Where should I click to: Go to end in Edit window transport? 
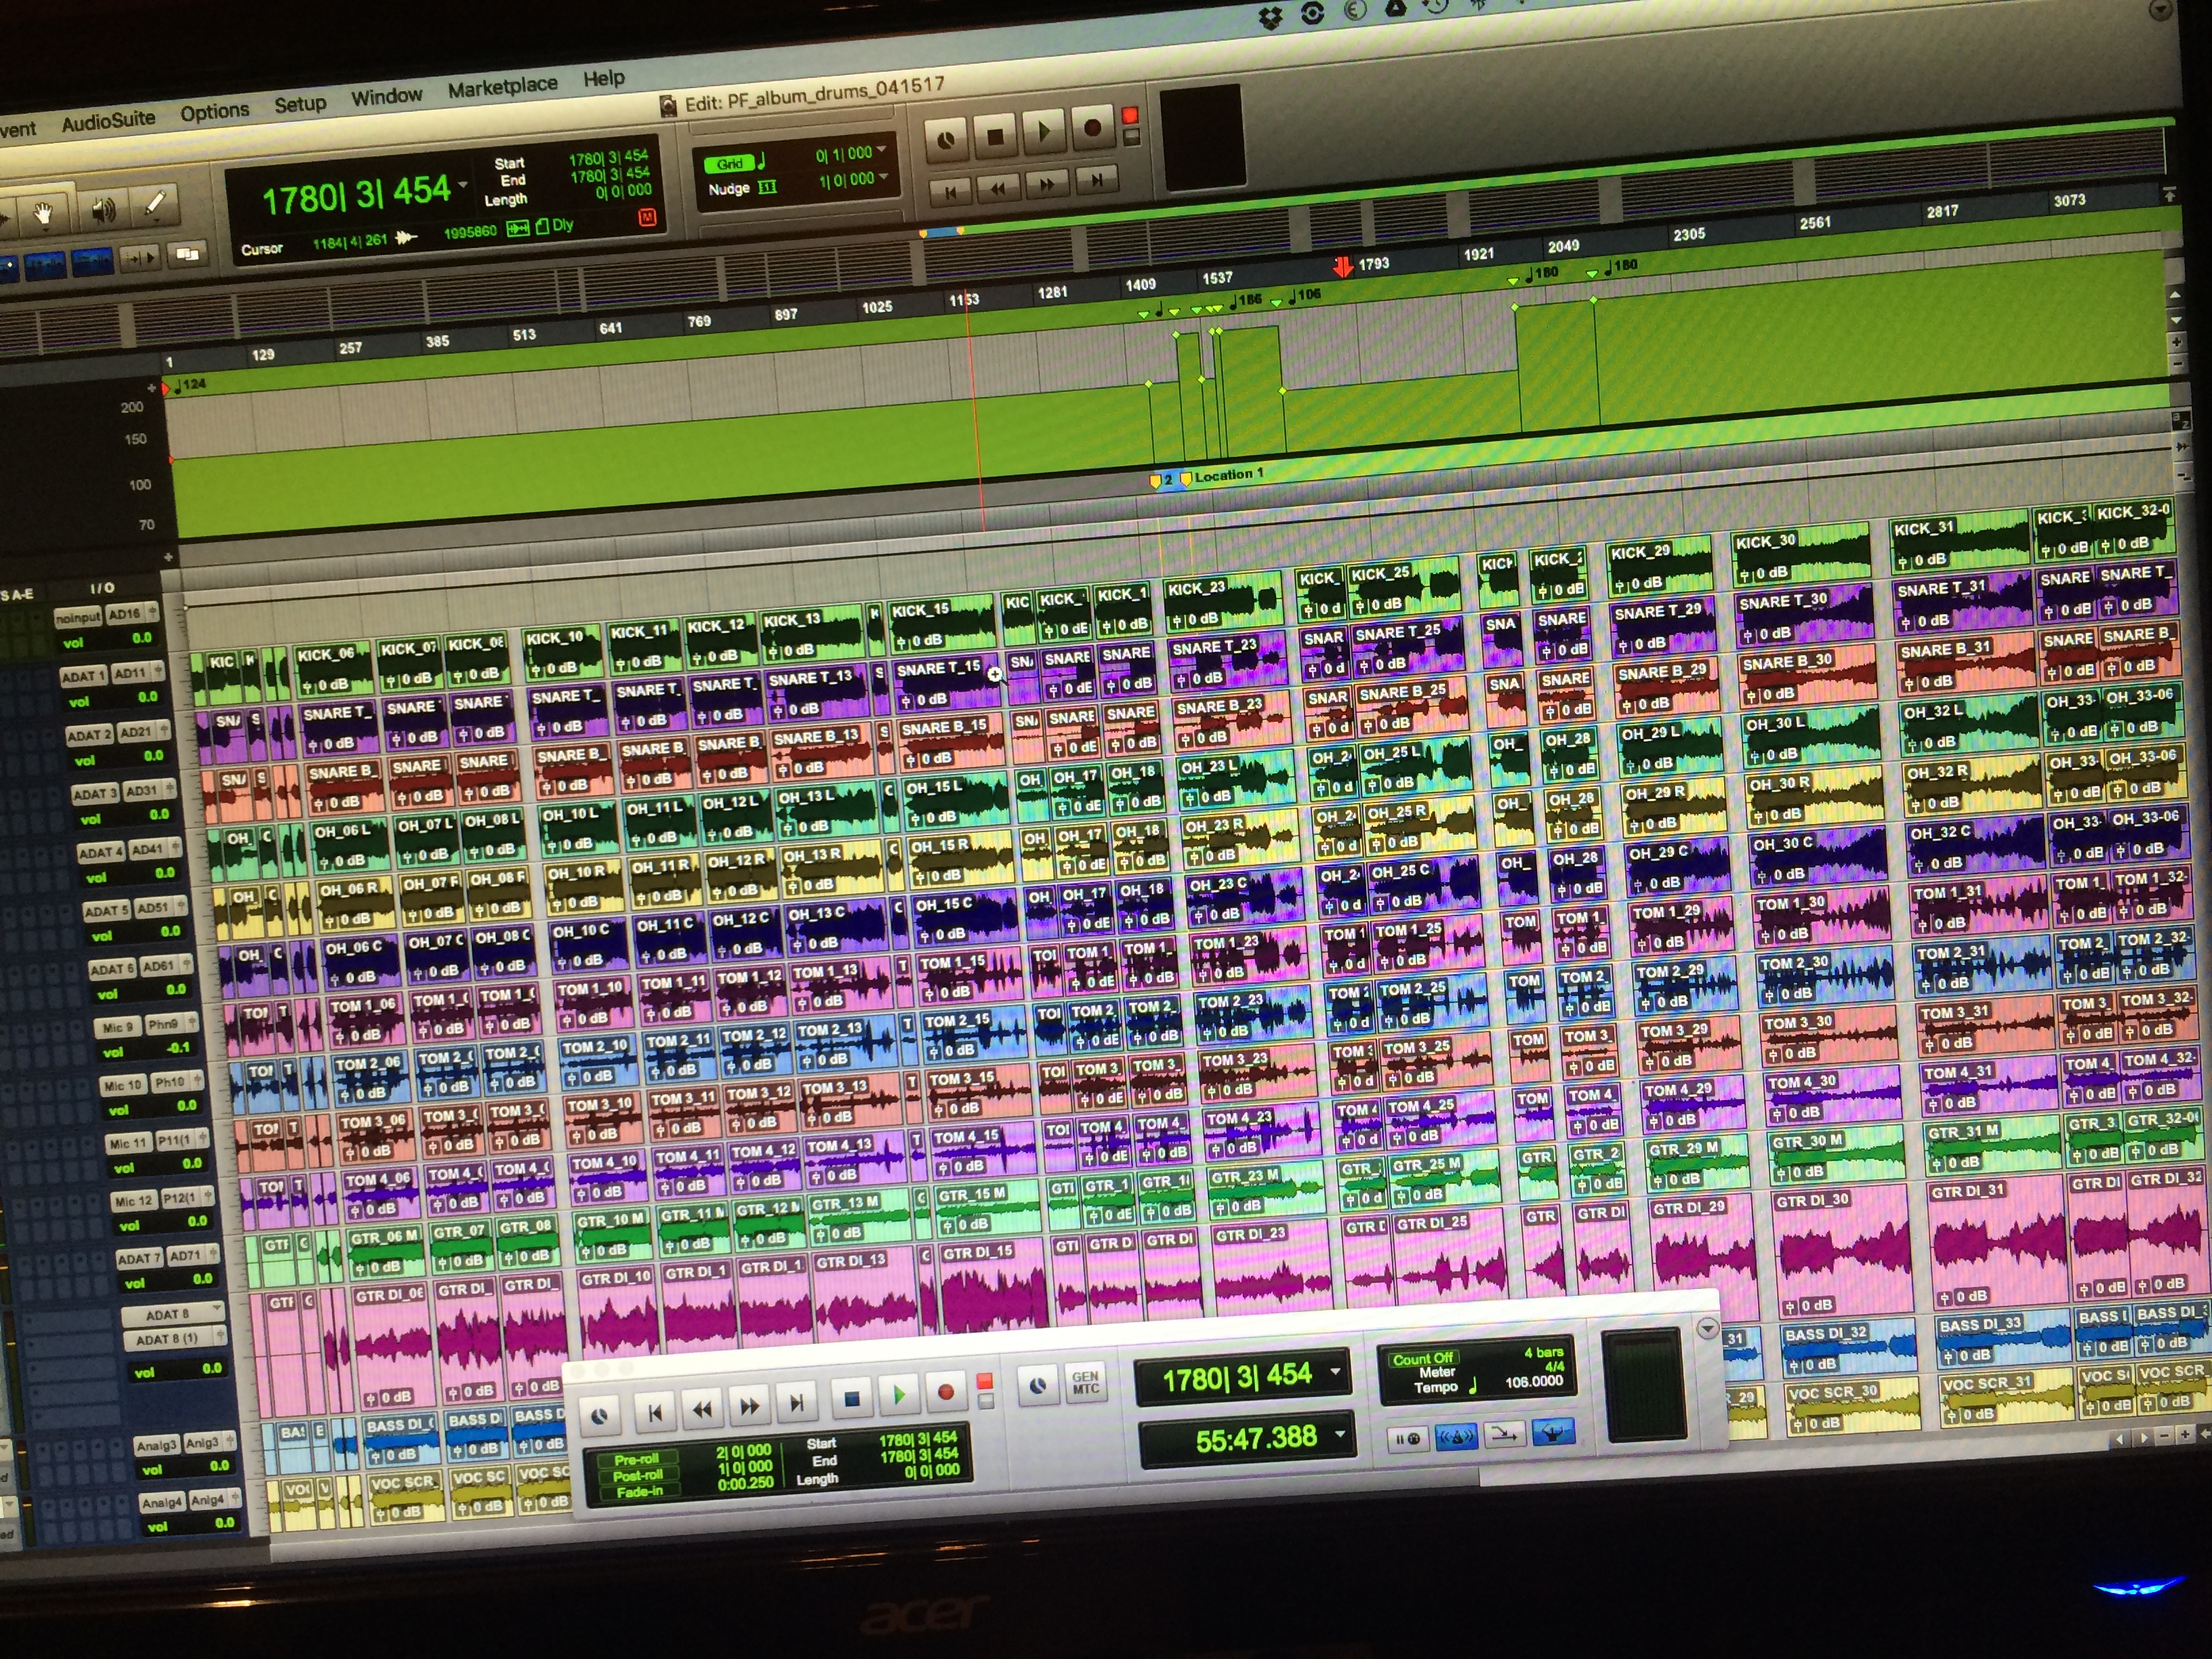tap(1097, 180)
